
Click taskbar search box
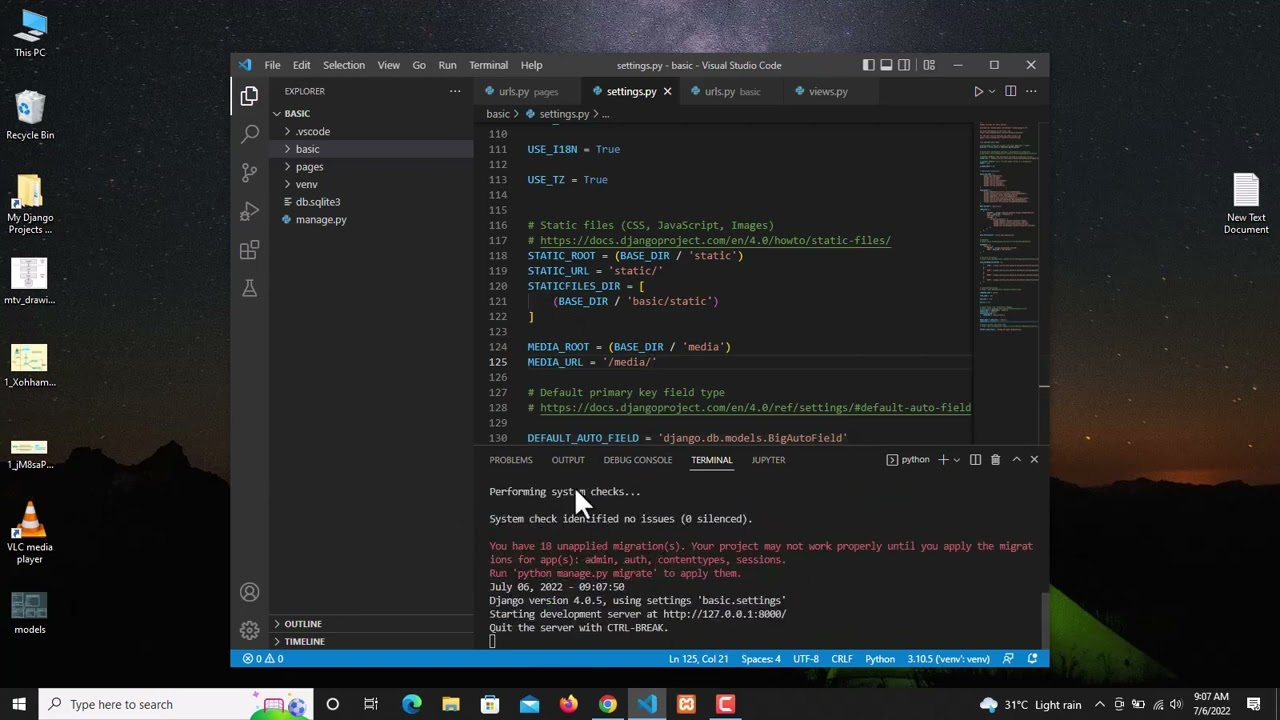(x=176, y=704)
